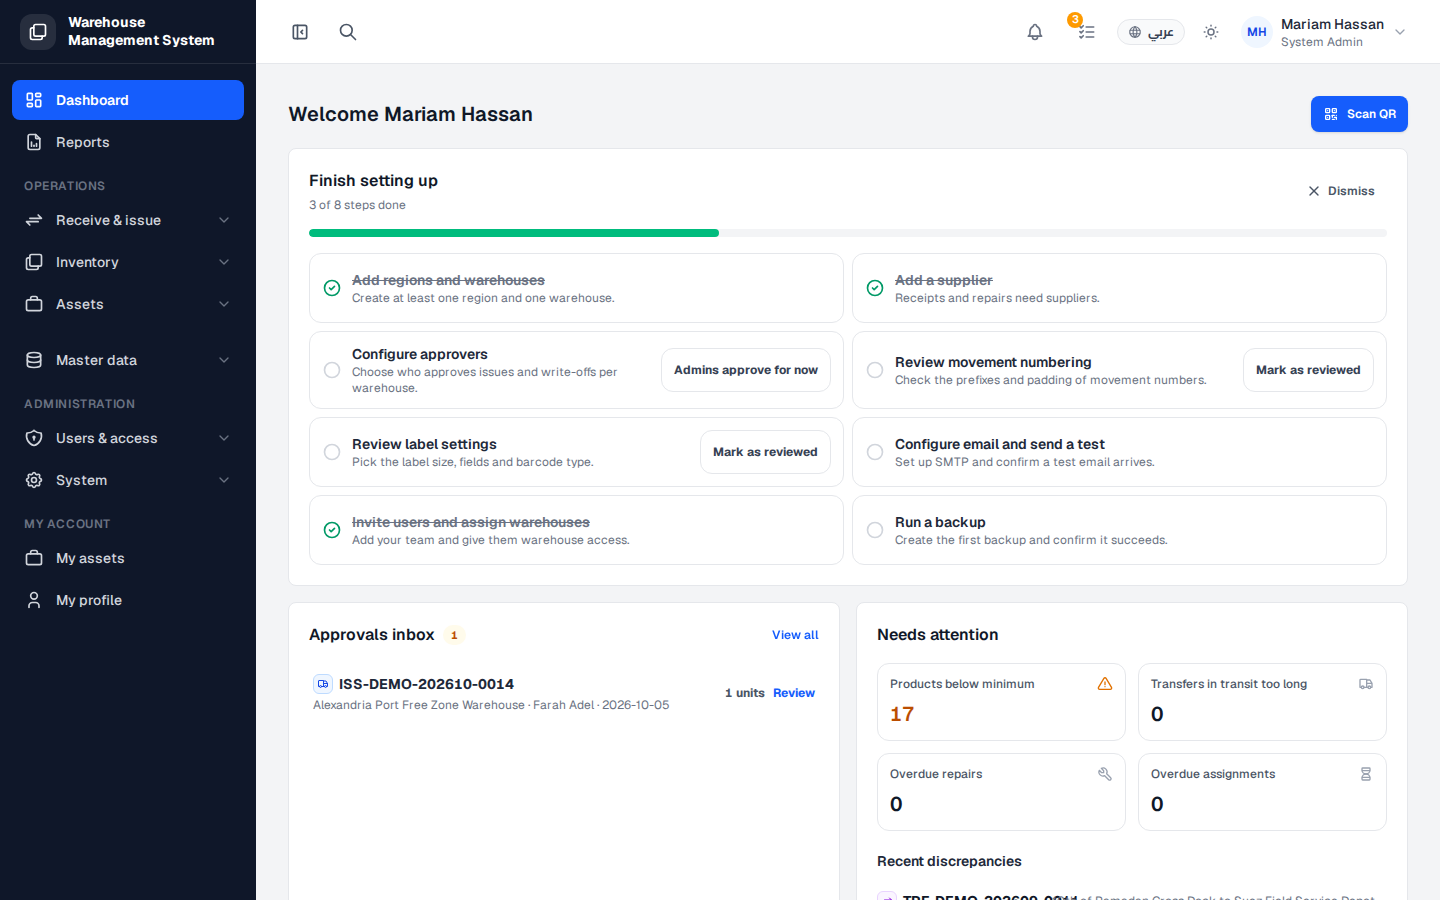The image size is (1440, 900).
Task: Tick the Run a backup step circle
Action: pos(875,530)
